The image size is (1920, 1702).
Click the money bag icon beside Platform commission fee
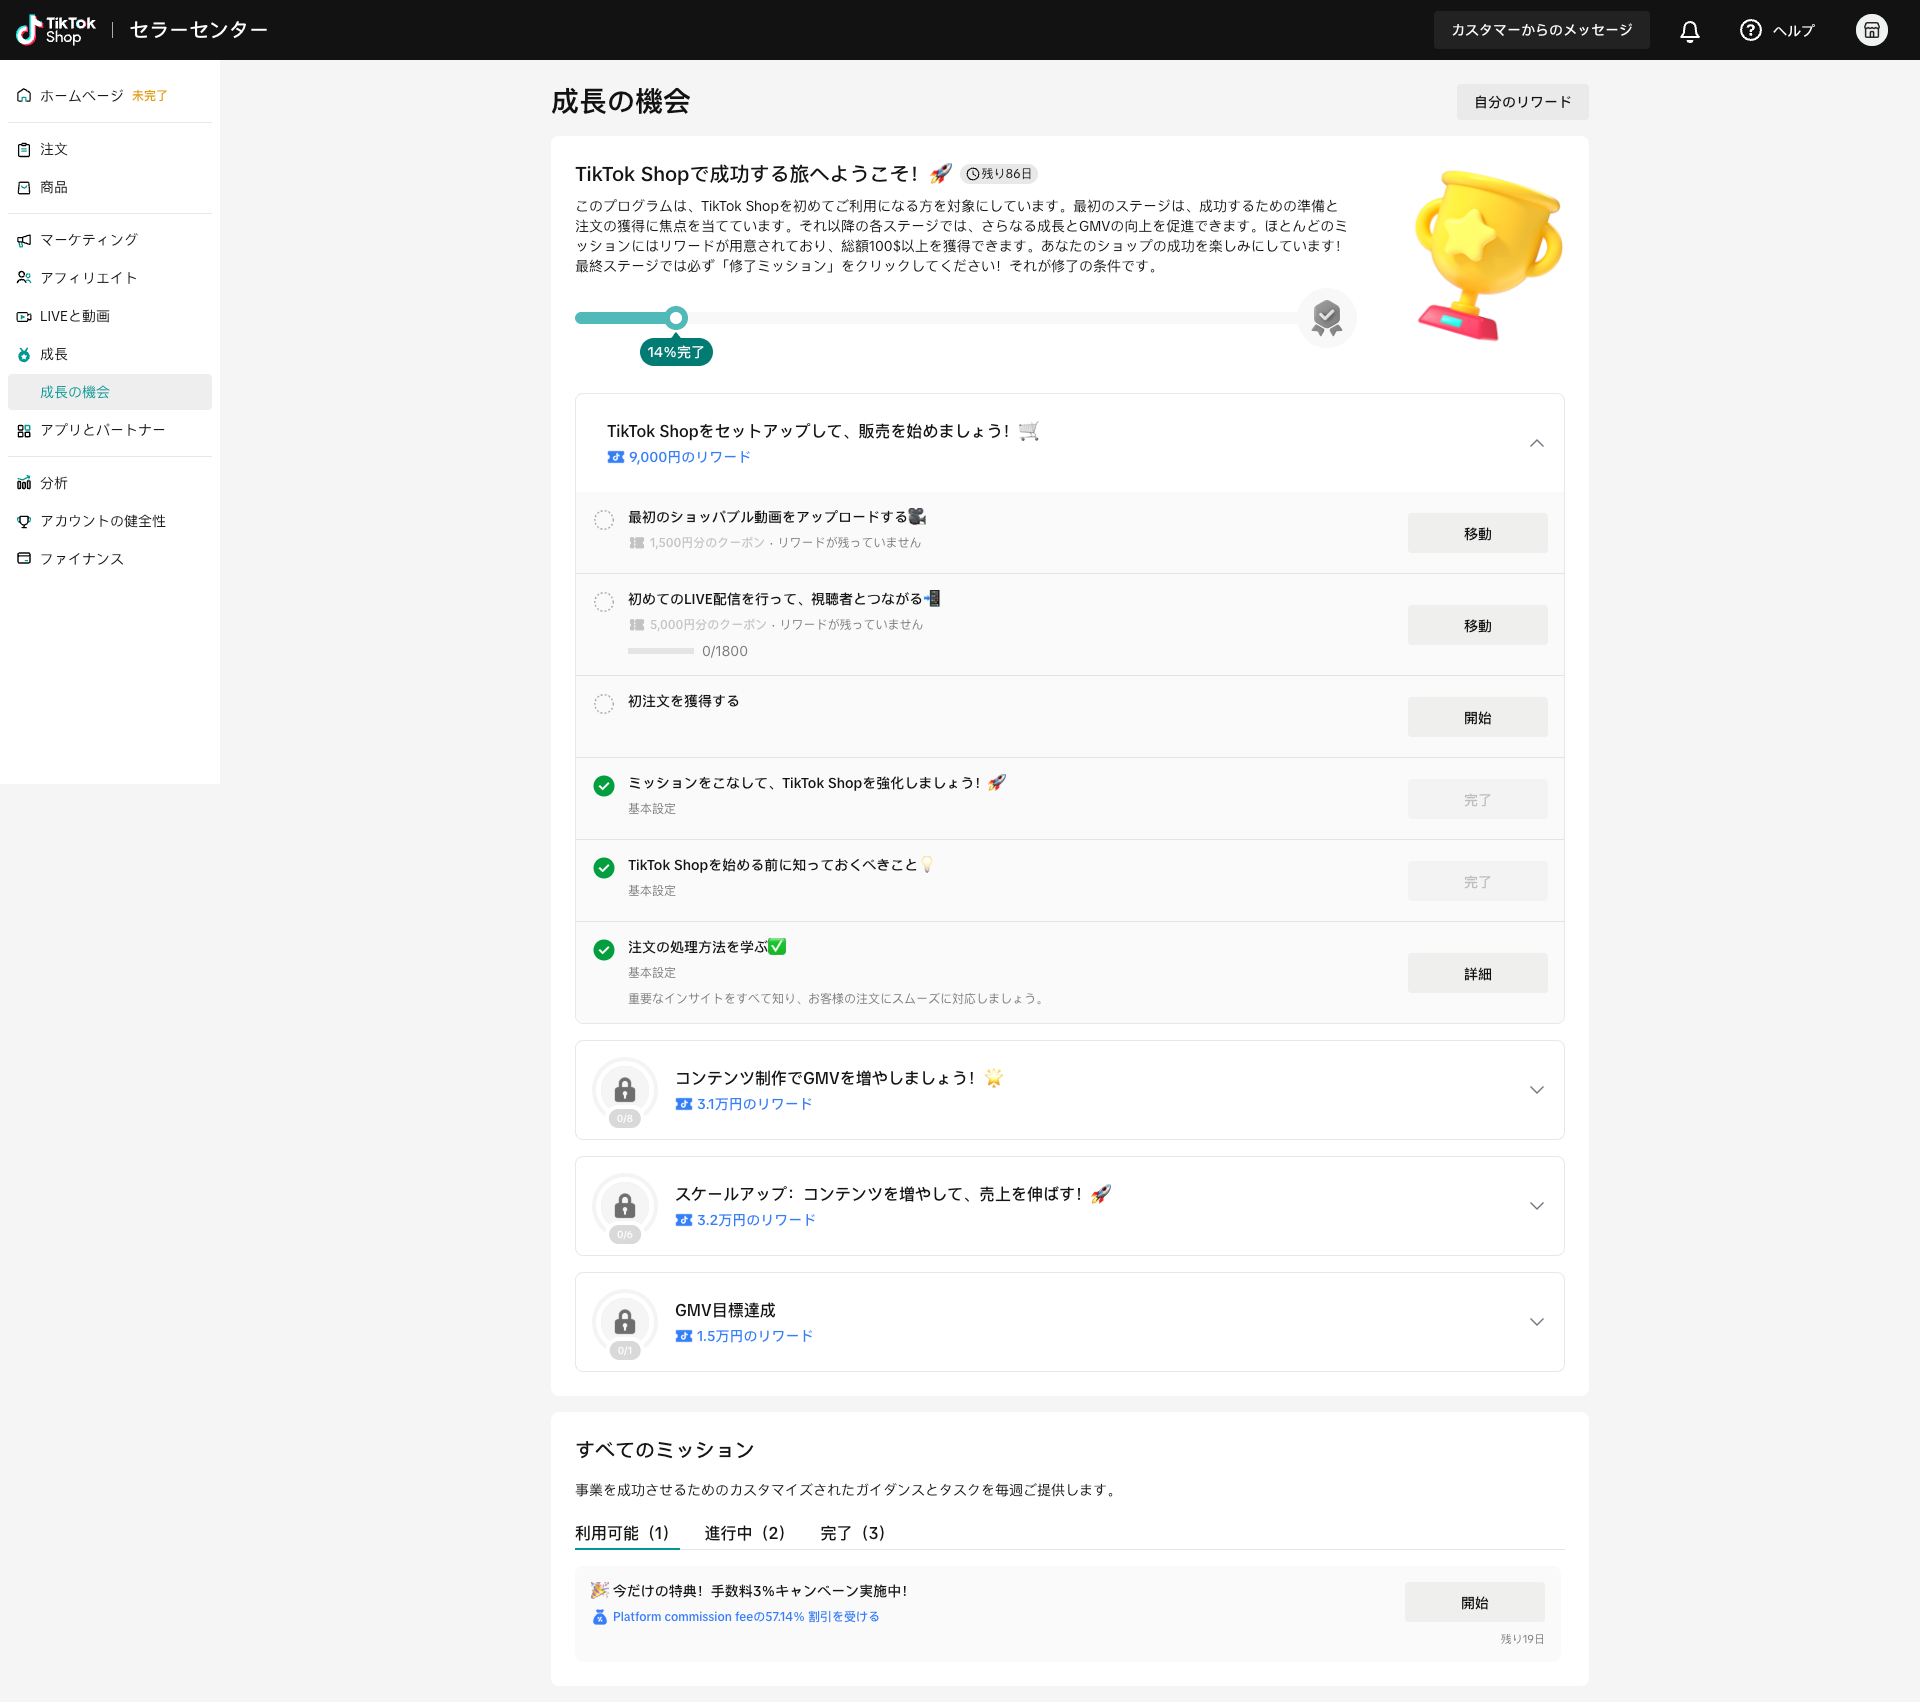point(600,1617)
